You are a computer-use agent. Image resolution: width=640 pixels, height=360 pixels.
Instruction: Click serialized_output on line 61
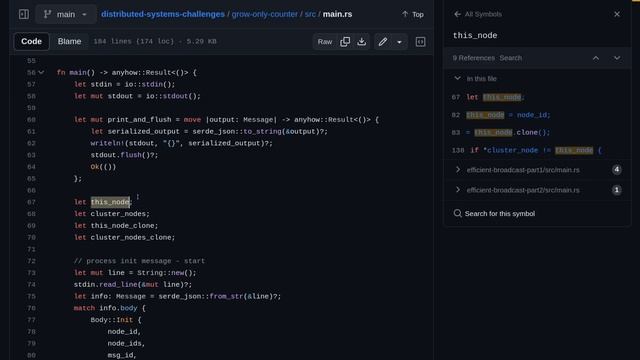(x=143, y=131)
